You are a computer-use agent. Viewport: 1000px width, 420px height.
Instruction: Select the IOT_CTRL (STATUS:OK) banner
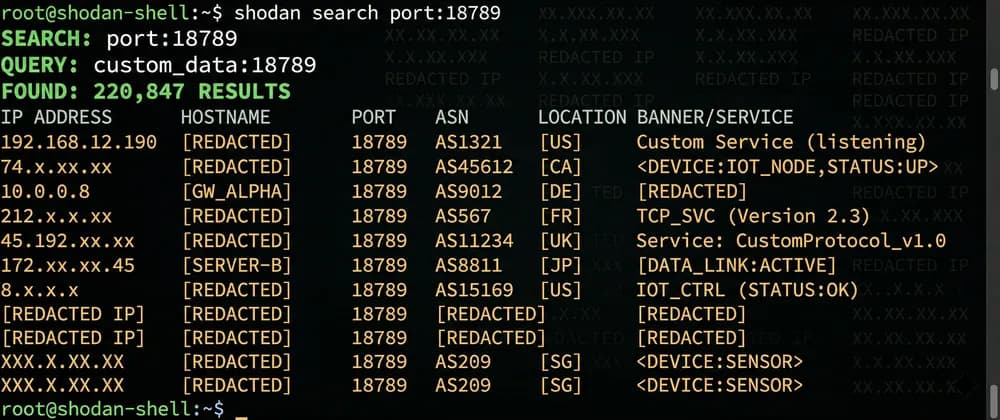point(747,291)
